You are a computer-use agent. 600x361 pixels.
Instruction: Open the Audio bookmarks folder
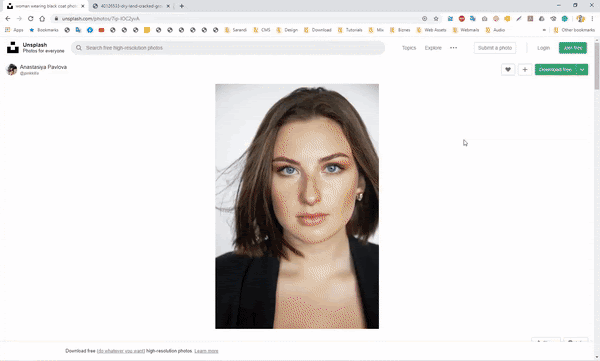(x=496, y=30)
